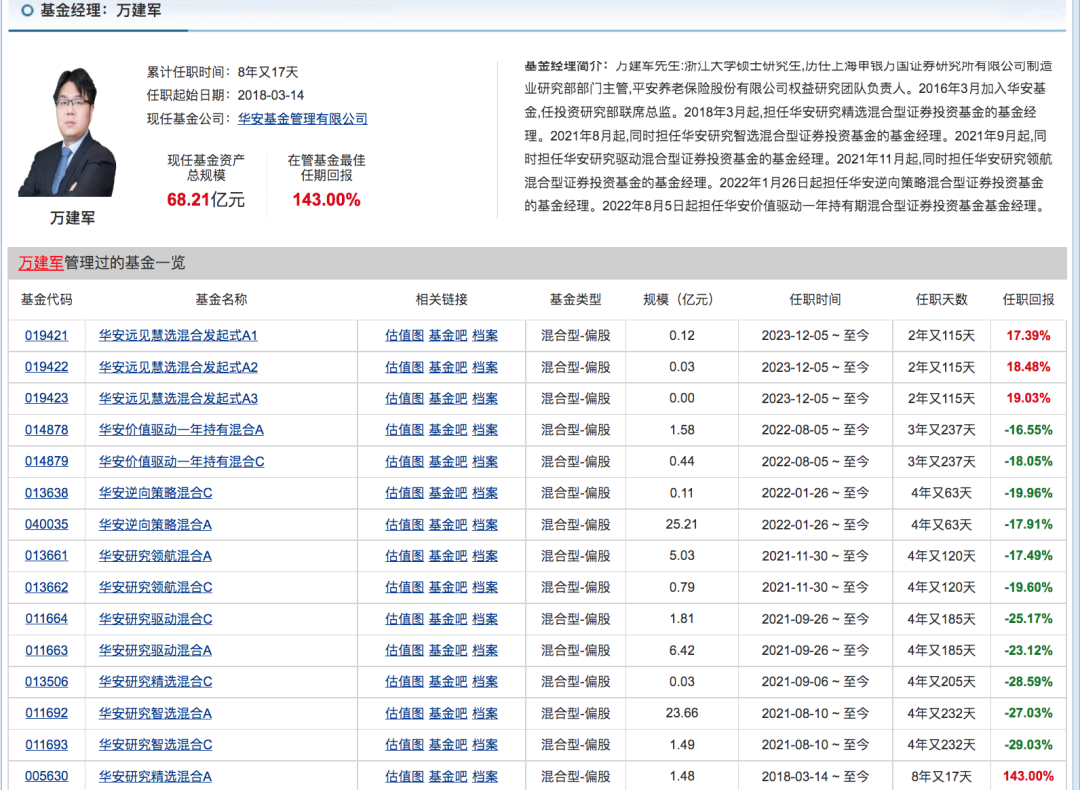Open 估值图 for 华安价值驱动一年持有混合A
This screenshot has width=1080, height=790.
click(404, 430)
